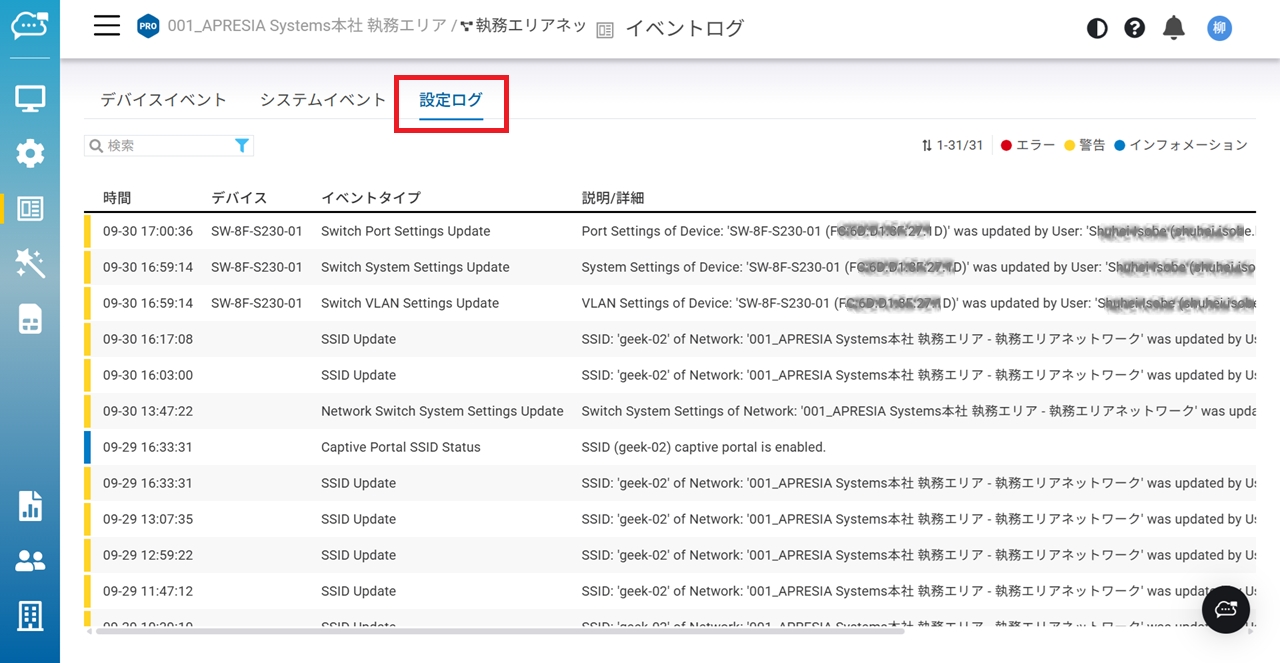The height and width of the screenshot is (663, 1280).
Task: Open the reports chart sidebar icon
Action: [30, 506]
